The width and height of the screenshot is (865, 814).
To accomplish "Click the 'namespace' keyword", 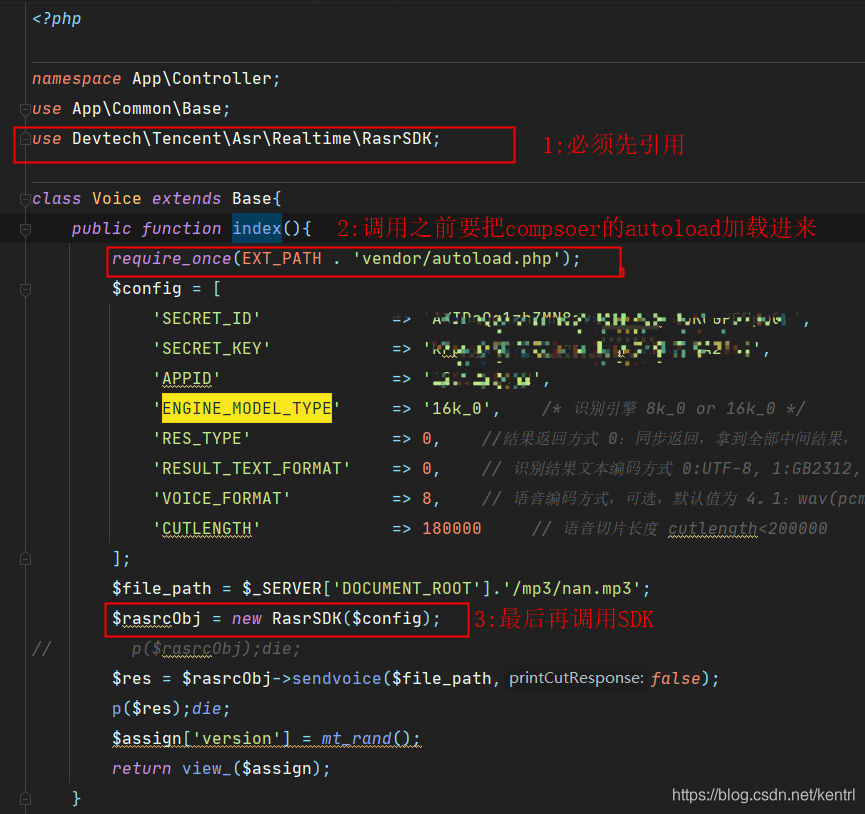I will pos(77,79).
